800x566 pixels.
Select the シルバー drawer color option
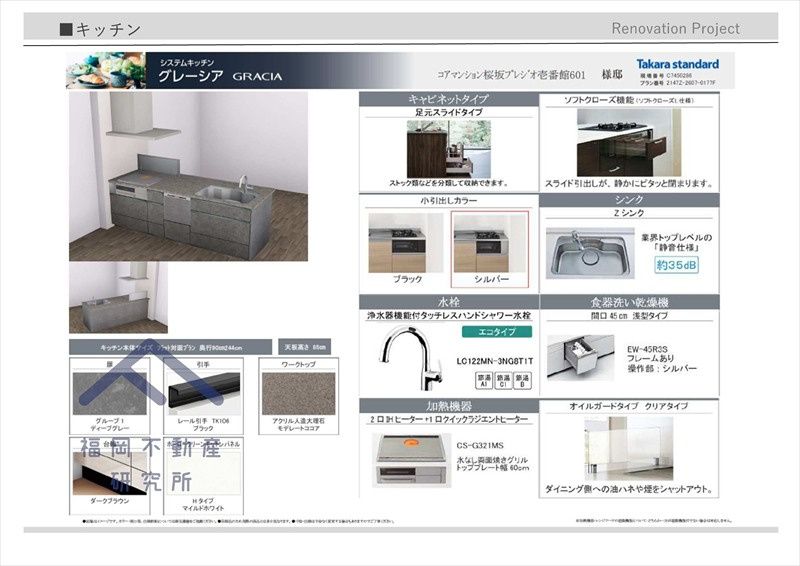click(490, 250)
